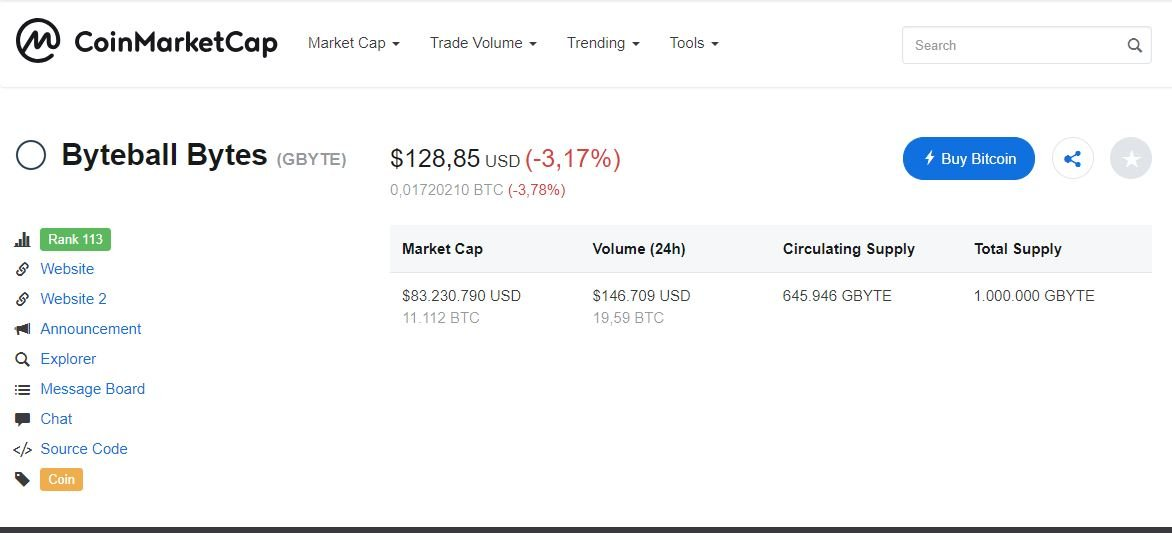
Task: Open the Website link
Action: 67,269
